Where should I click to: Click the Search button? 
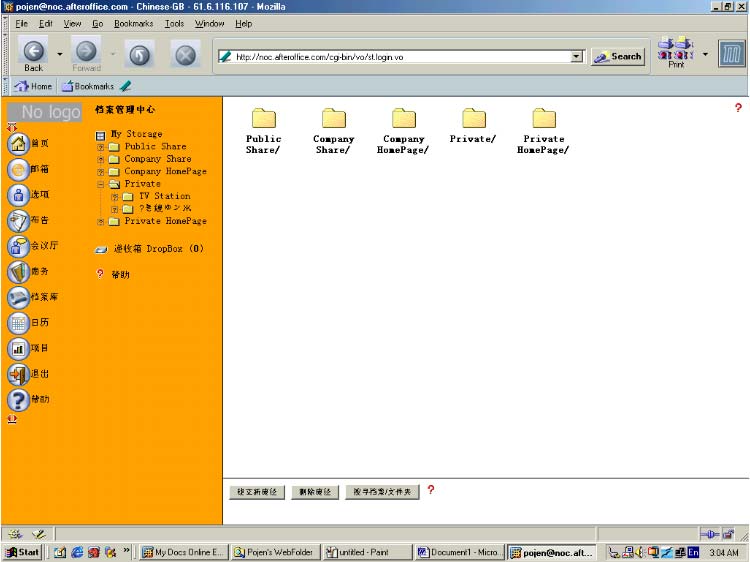coord(618,57)
